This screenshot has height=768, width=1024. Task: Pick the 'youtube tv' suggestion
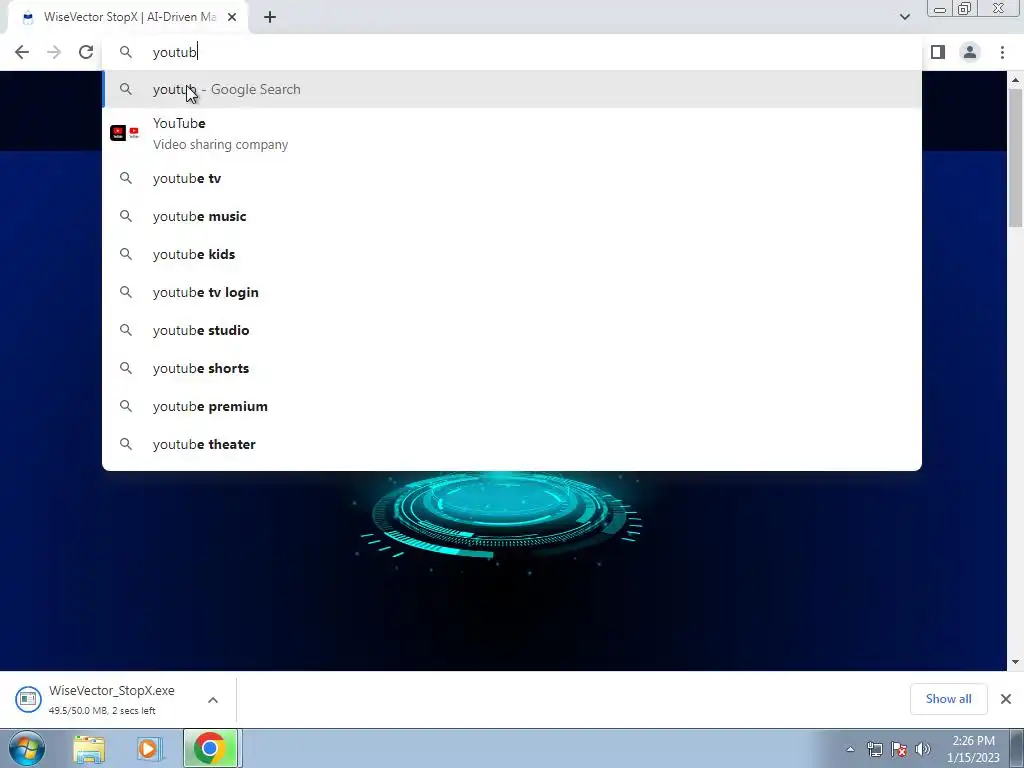[512, 178]
